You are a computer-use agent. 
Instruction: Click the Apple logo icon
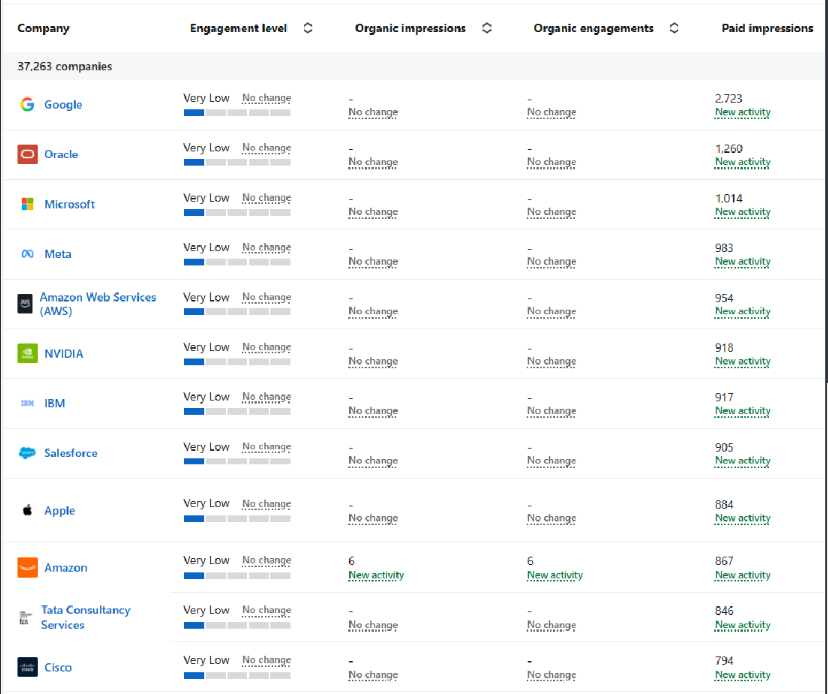coord(27,510)
